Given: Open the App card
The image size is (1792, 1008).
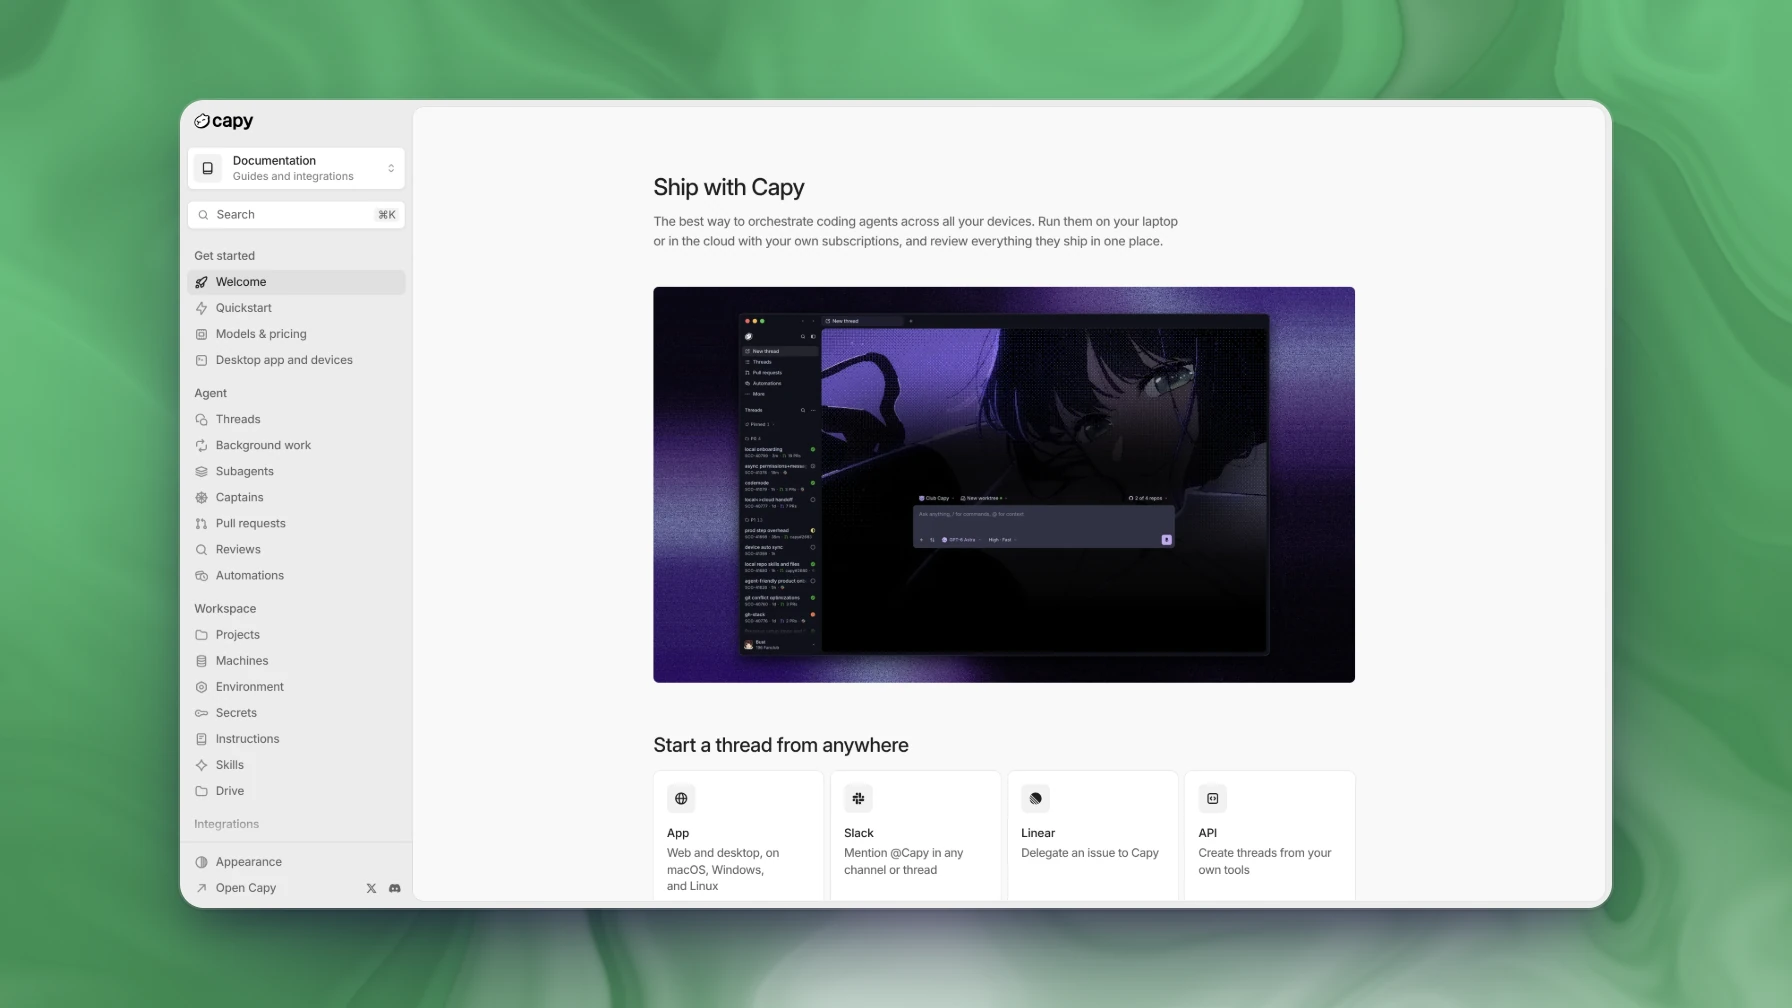Looking at the screenshot, I should click(x=738, y=836).
